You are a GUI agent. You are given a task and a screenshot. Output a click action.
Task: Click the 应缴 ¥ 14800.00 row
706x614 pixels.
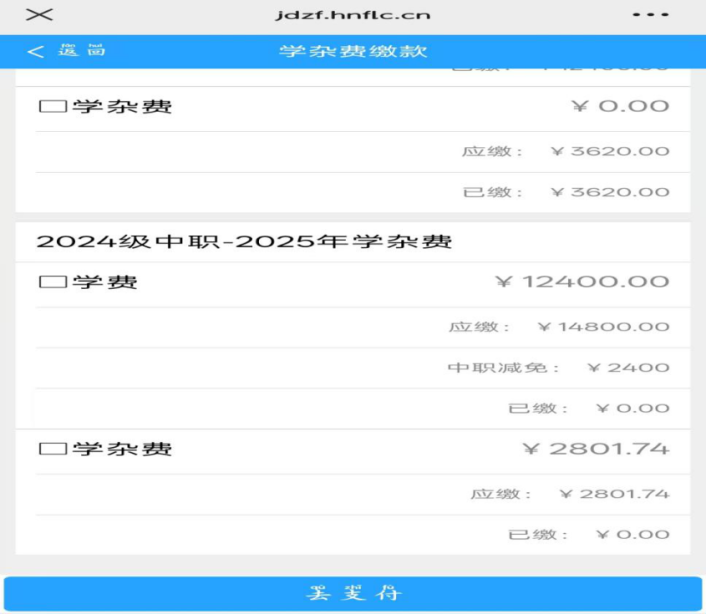click(363, 327)
